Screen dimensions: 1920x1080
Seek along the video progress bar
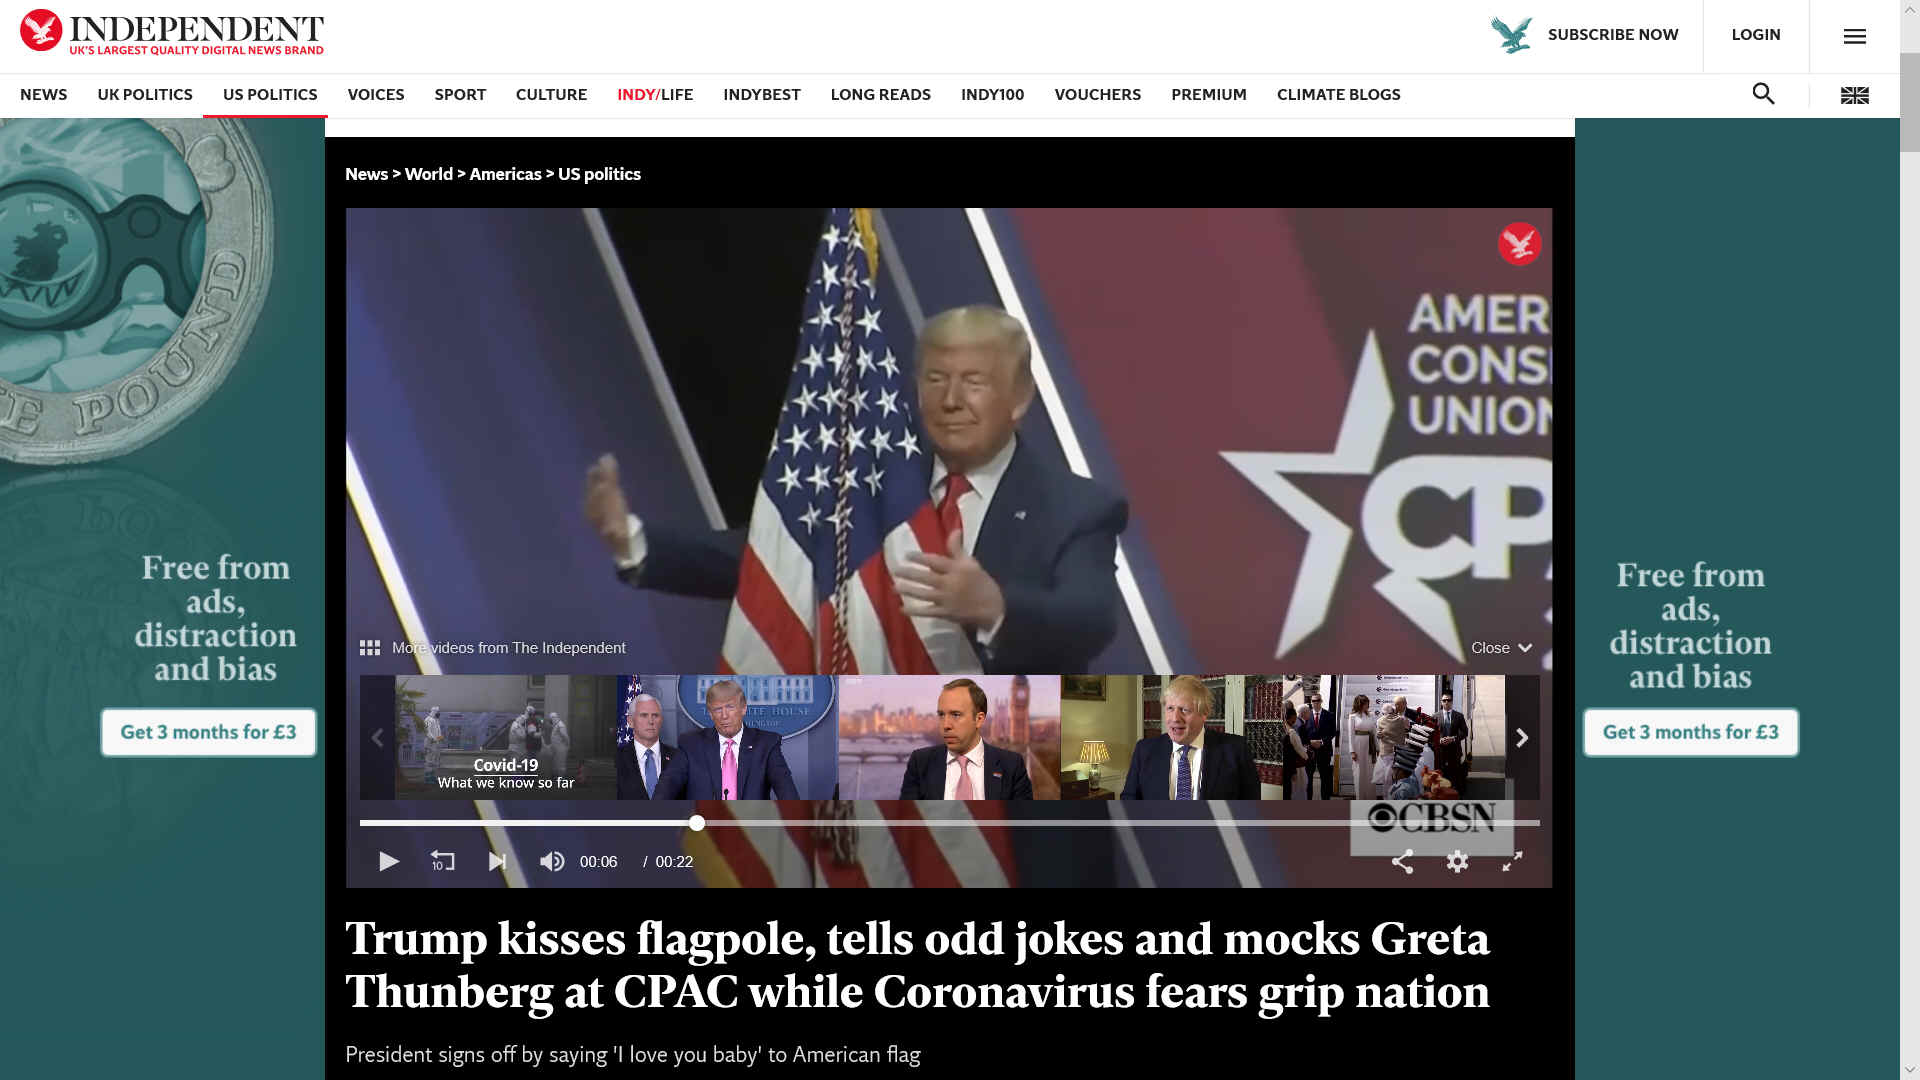coord(949,823)
